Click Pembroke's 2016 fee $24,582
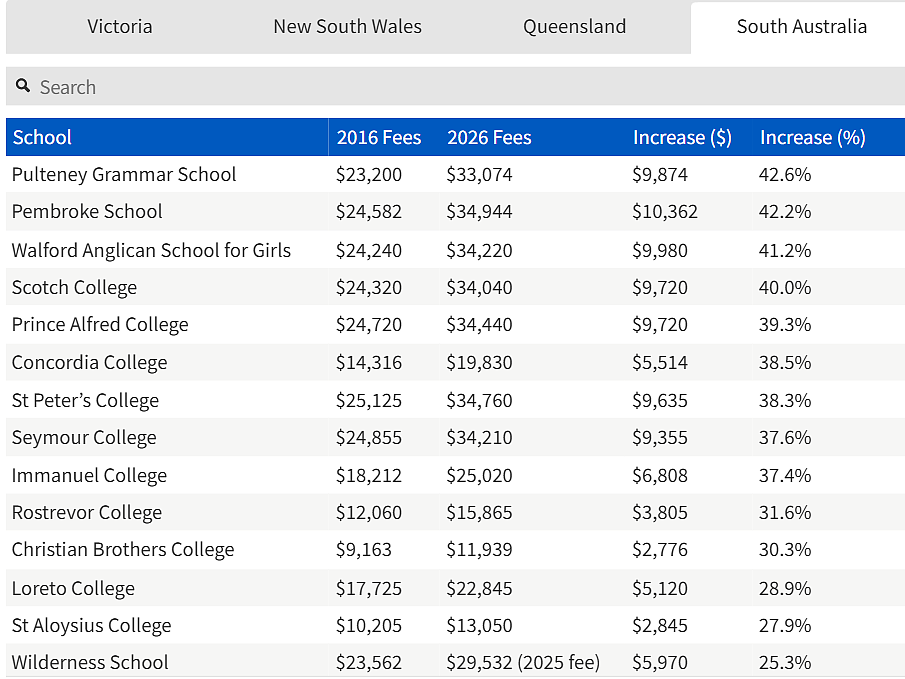The width and height of the screenshot is (905, 679). pos(369,211)
